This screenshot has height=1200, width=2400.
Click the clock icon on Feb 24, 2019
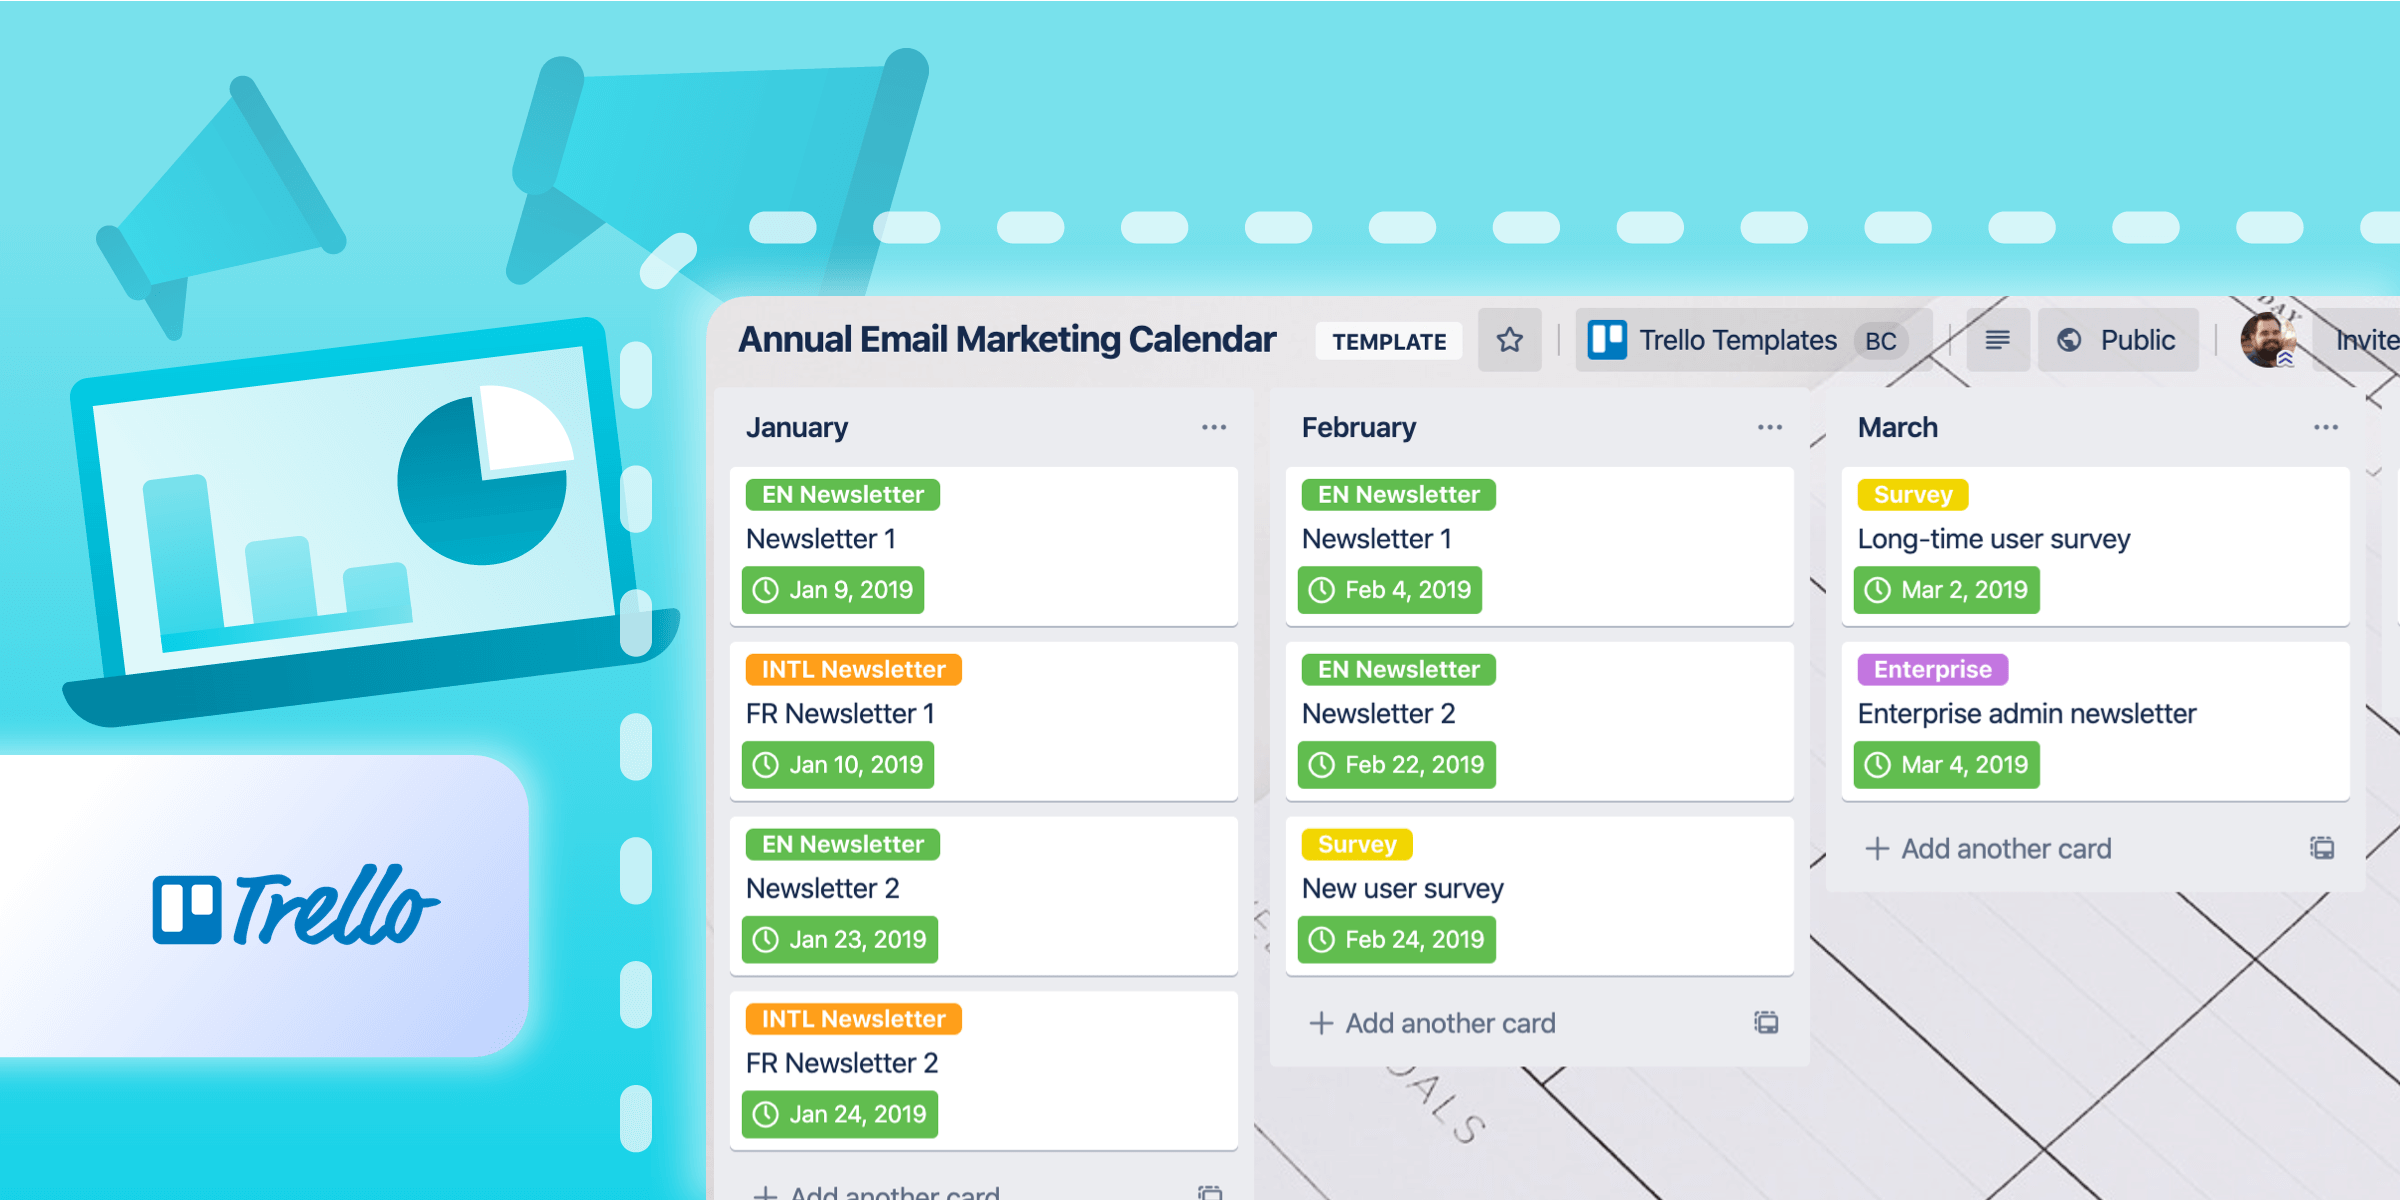pos(1321,940)
